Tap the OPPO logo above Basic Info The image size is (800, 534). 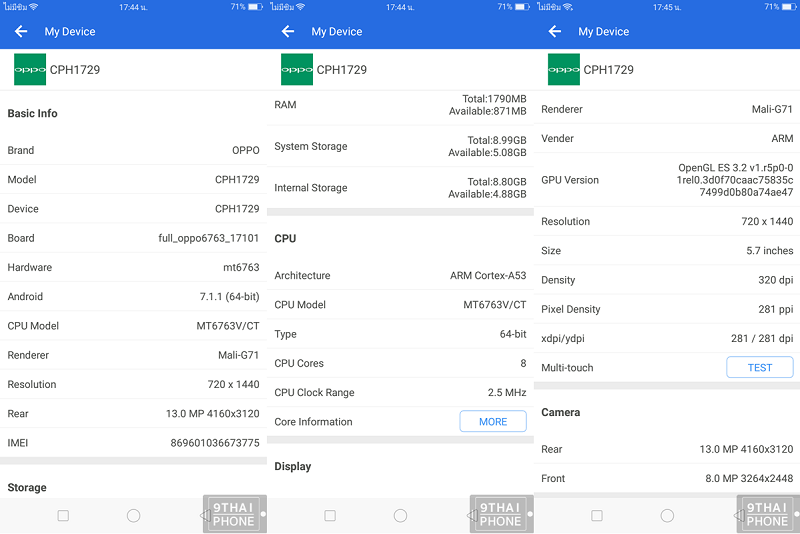(30, 69)
